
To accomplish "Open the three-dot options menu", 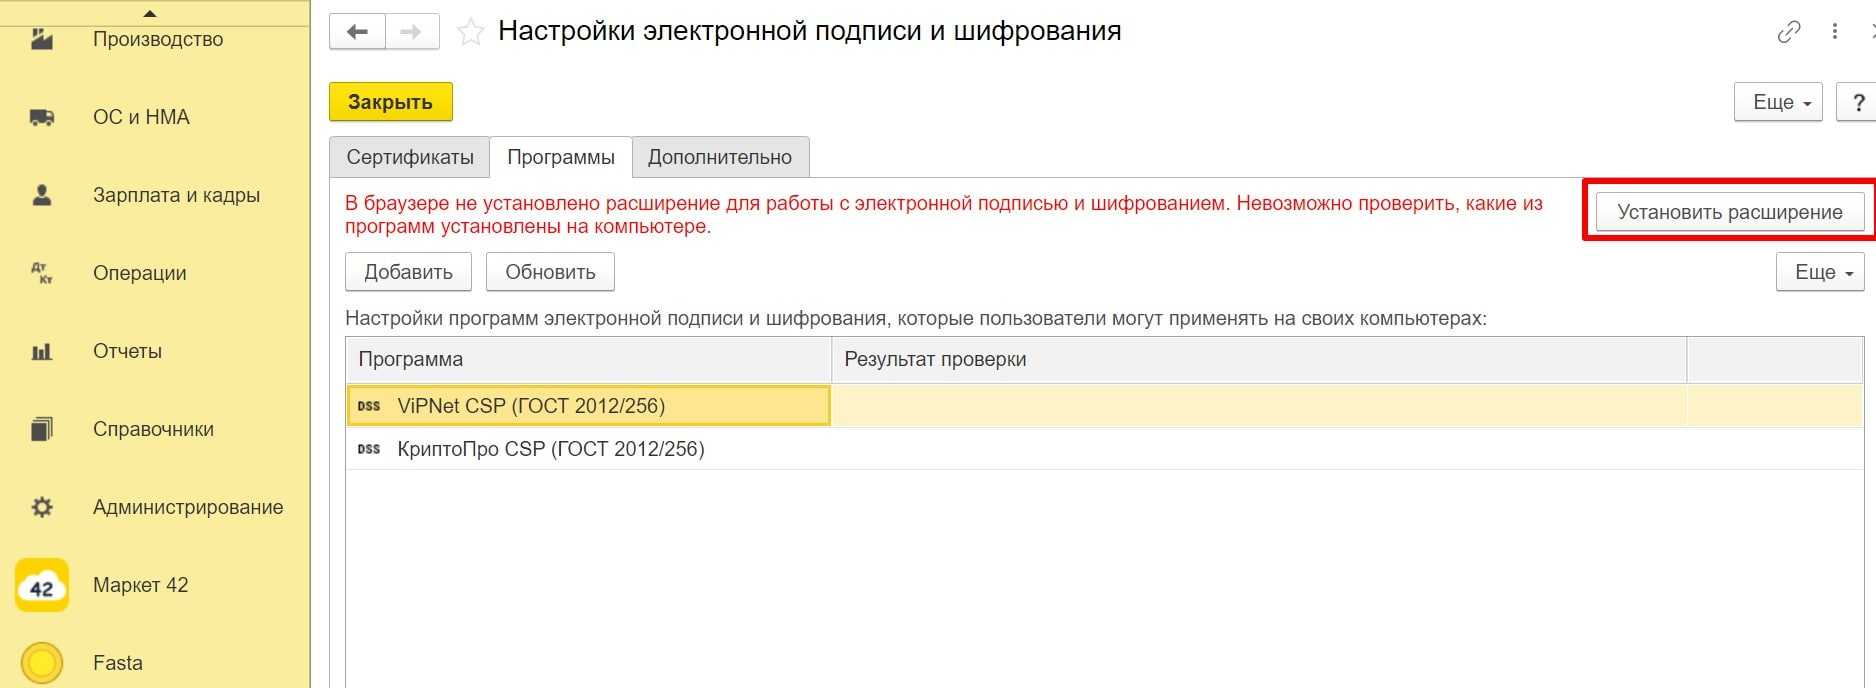I will pos(1835,32).
